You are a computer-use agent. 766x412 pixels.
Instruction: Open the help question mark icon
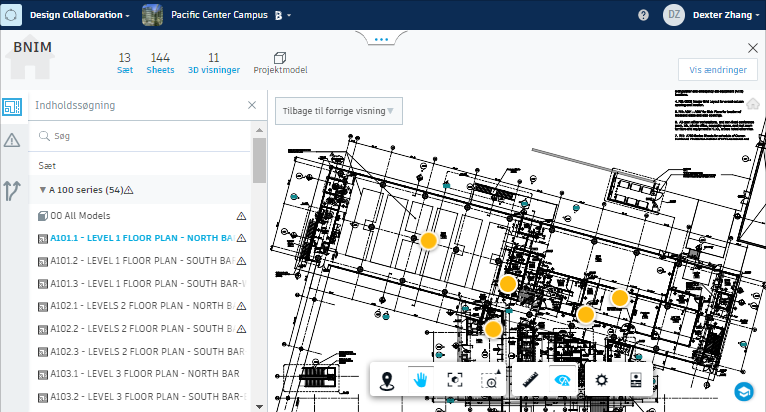(643, 15)
